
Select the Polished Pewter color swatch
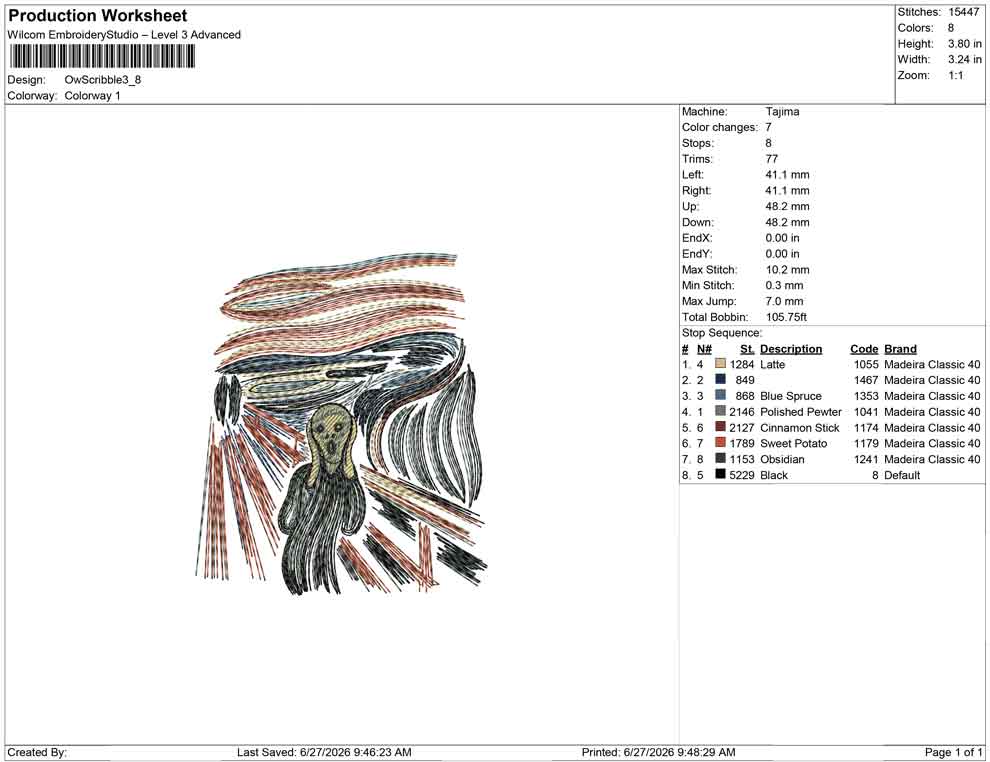(x=720, y=411)
